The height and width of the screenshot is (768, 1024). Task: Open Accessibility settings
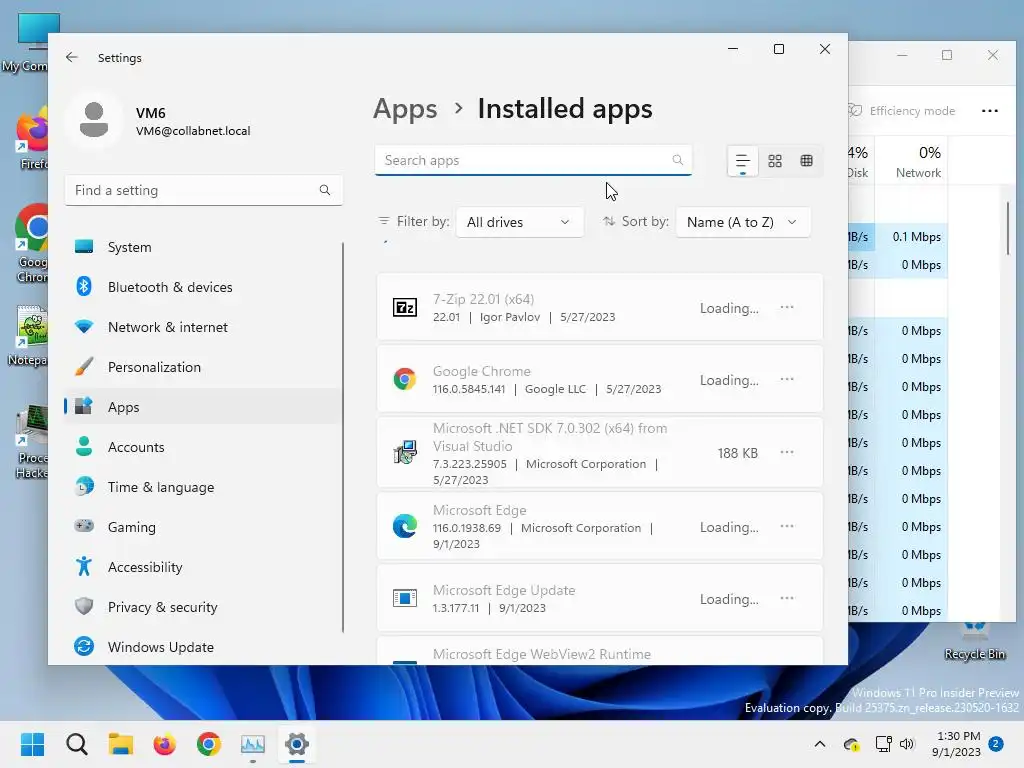tap(203, 567)
